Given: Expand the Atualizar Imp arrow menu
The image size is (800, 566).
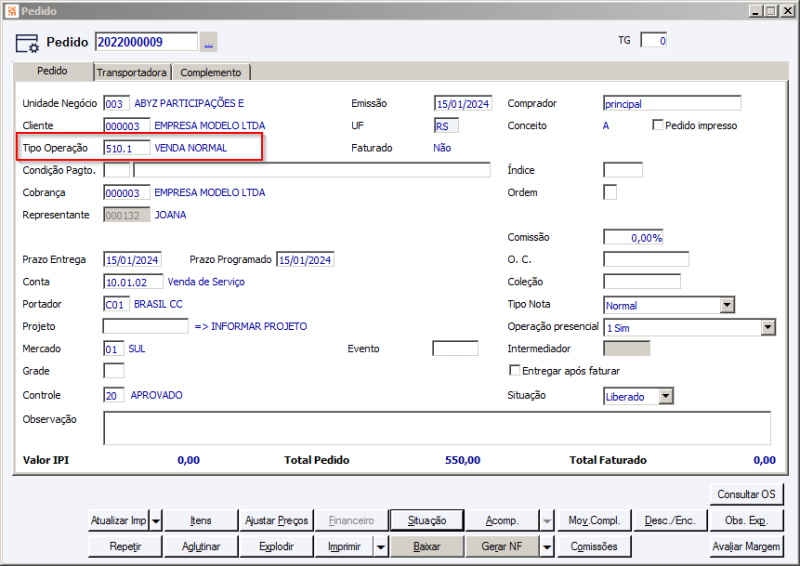Looking at the screenshot, I should (156, 521).
